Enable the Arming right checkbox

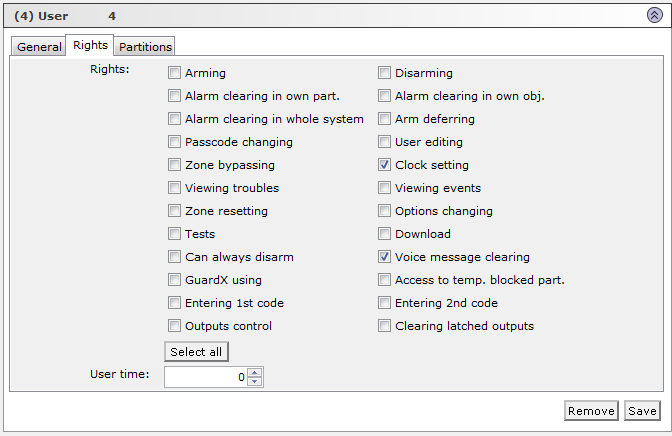[x=175, y=73]
